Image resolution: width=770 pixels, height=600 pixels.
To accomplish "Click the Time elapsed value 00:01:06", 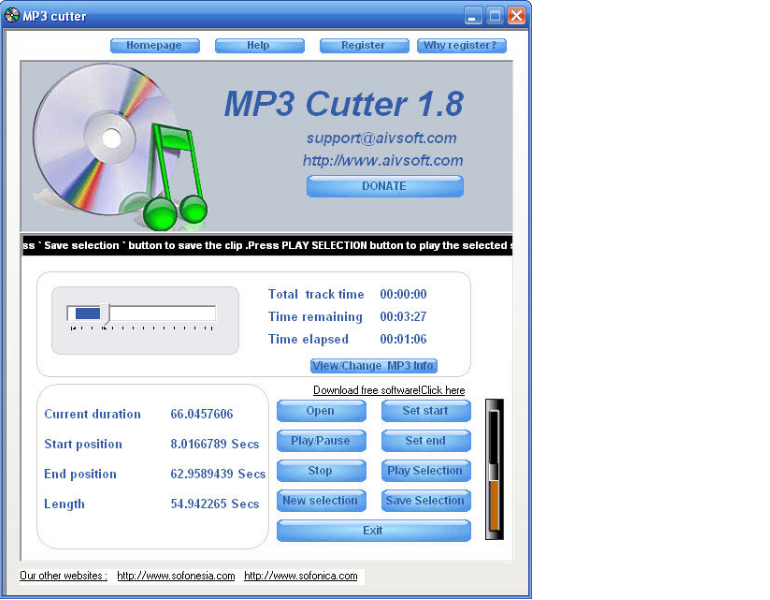I will pos(403,339).
